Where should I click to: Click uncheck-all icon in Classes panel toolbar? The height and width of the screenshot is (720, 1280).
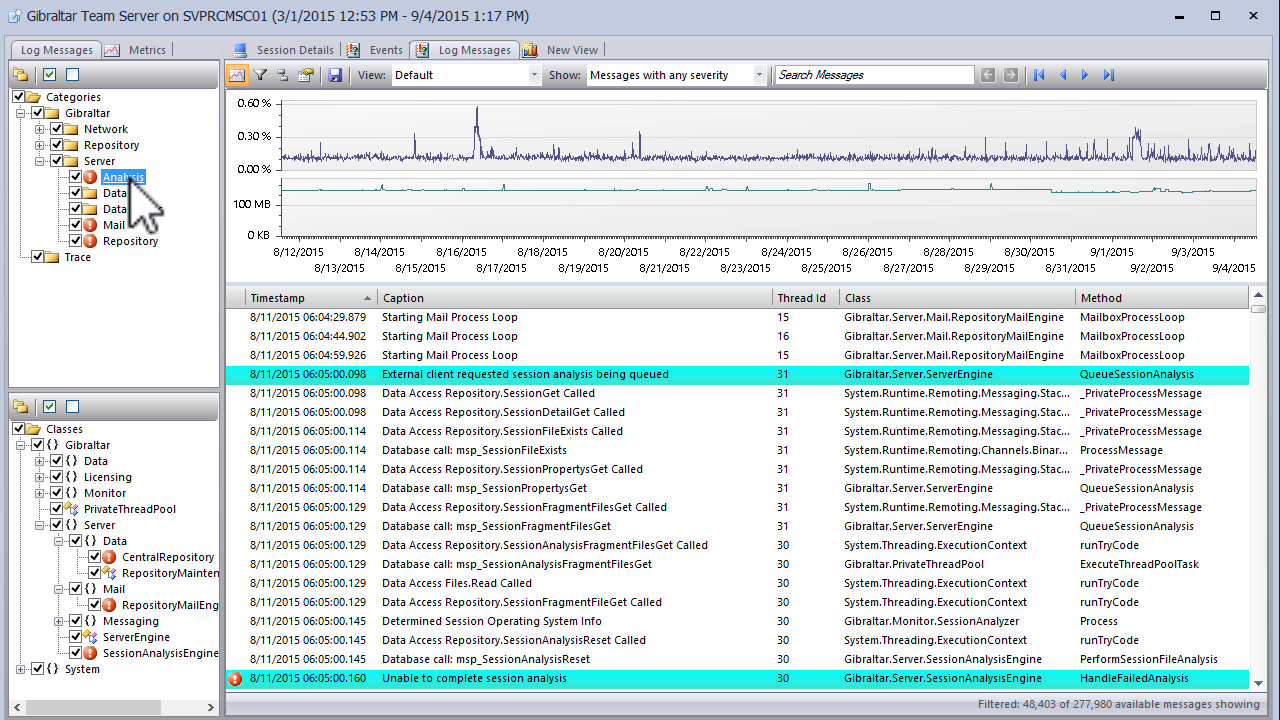(x=72, y=406)
